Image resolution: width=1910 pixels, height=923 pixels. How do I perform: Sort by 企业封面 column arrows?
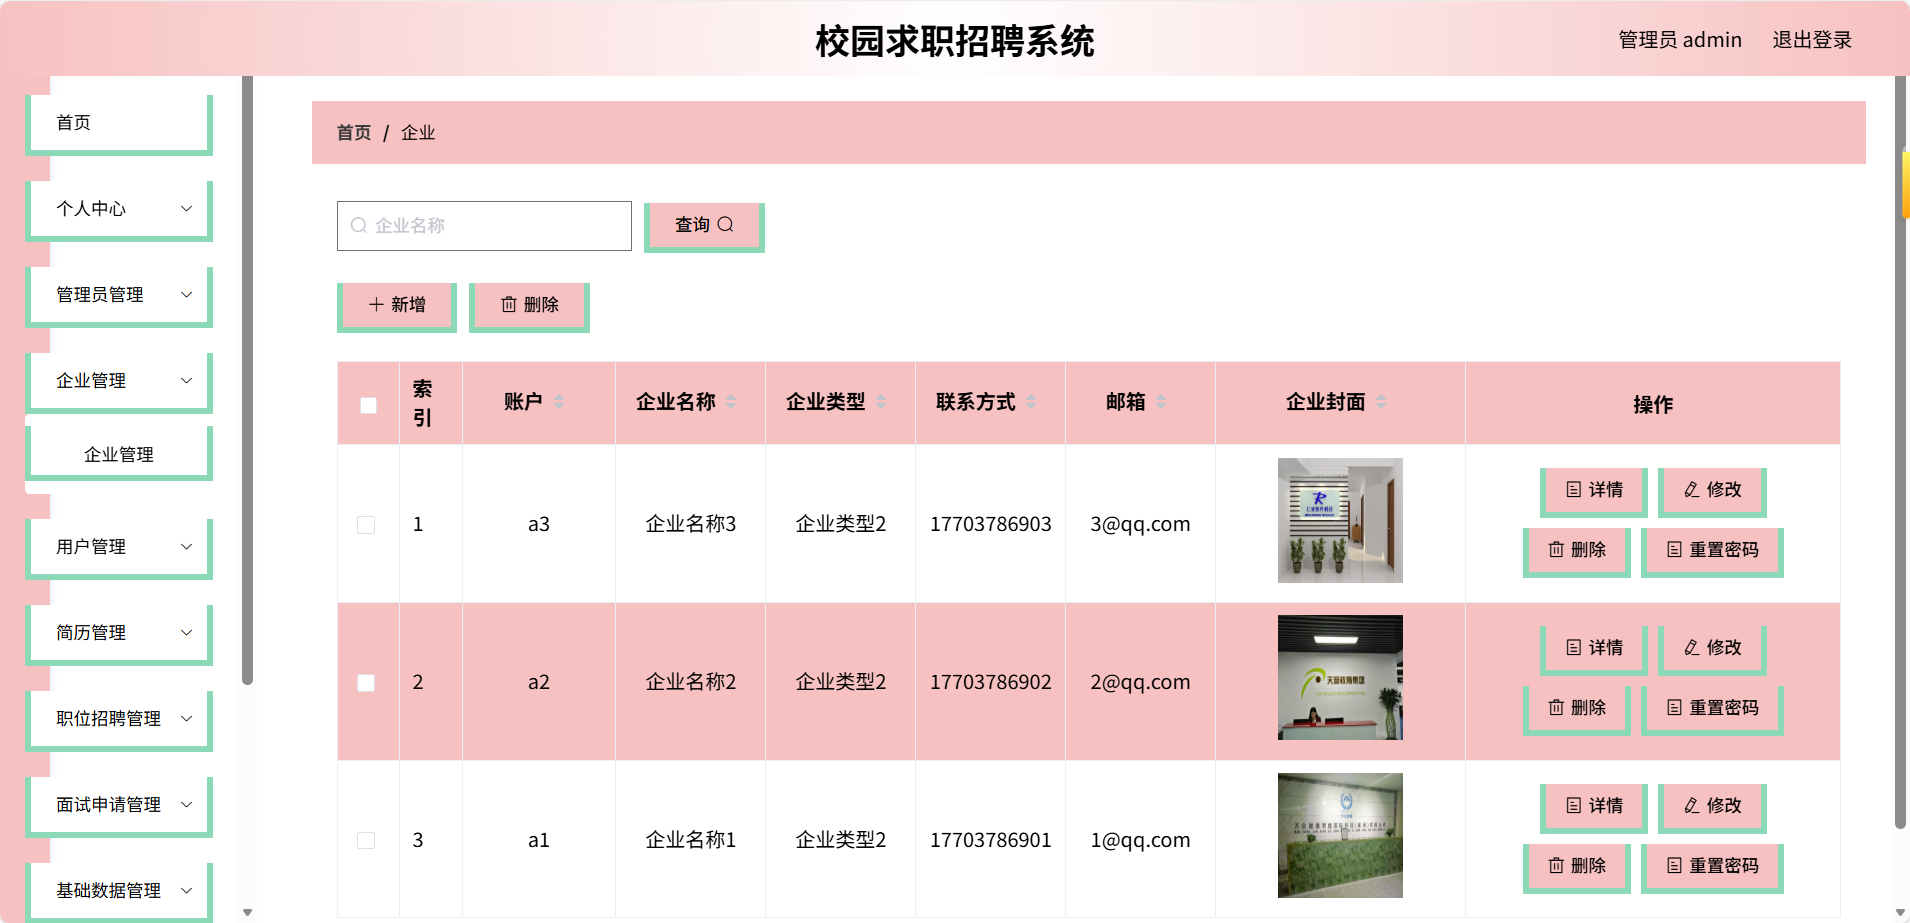(1381, 402)
